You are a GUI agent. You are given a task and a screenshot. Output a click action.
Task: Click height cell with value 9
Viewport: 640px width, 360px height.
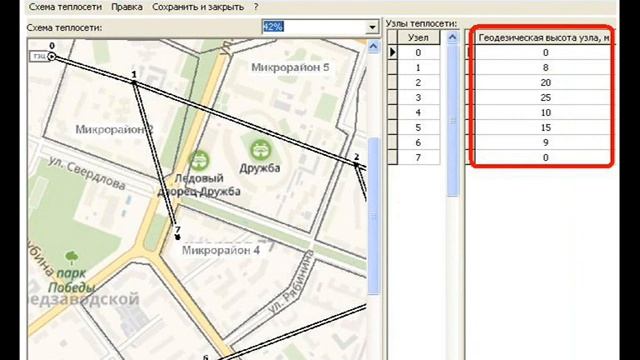545,142
